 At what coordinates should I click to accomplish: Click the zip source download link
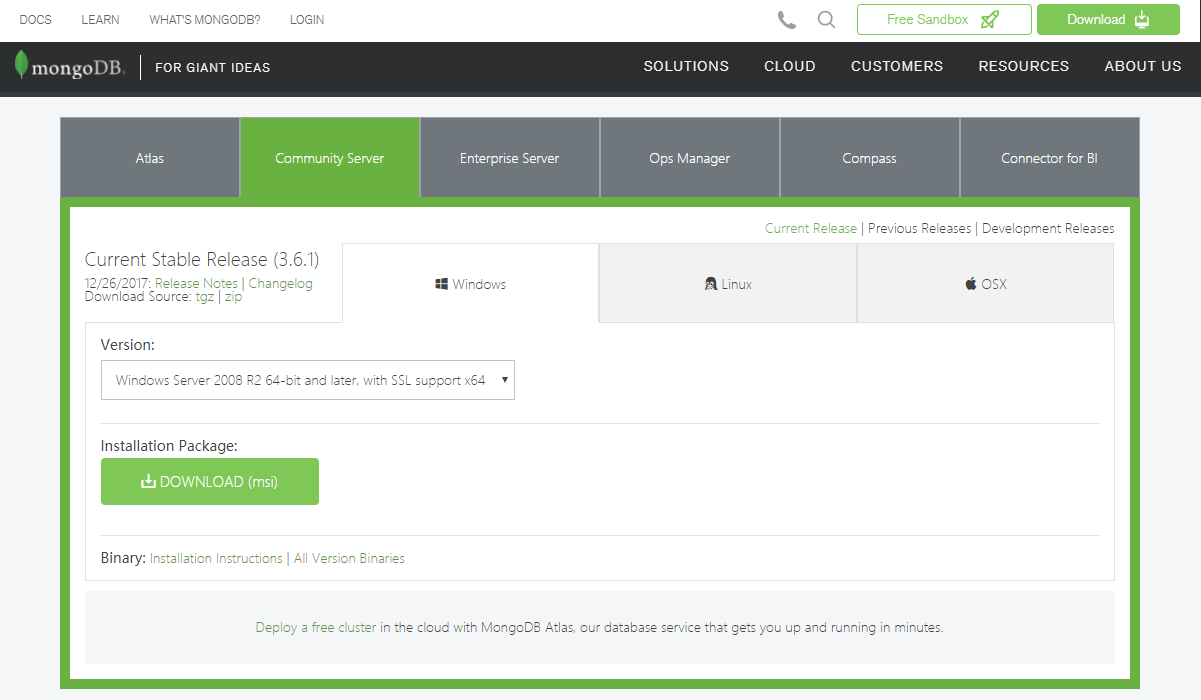(233, 297)
